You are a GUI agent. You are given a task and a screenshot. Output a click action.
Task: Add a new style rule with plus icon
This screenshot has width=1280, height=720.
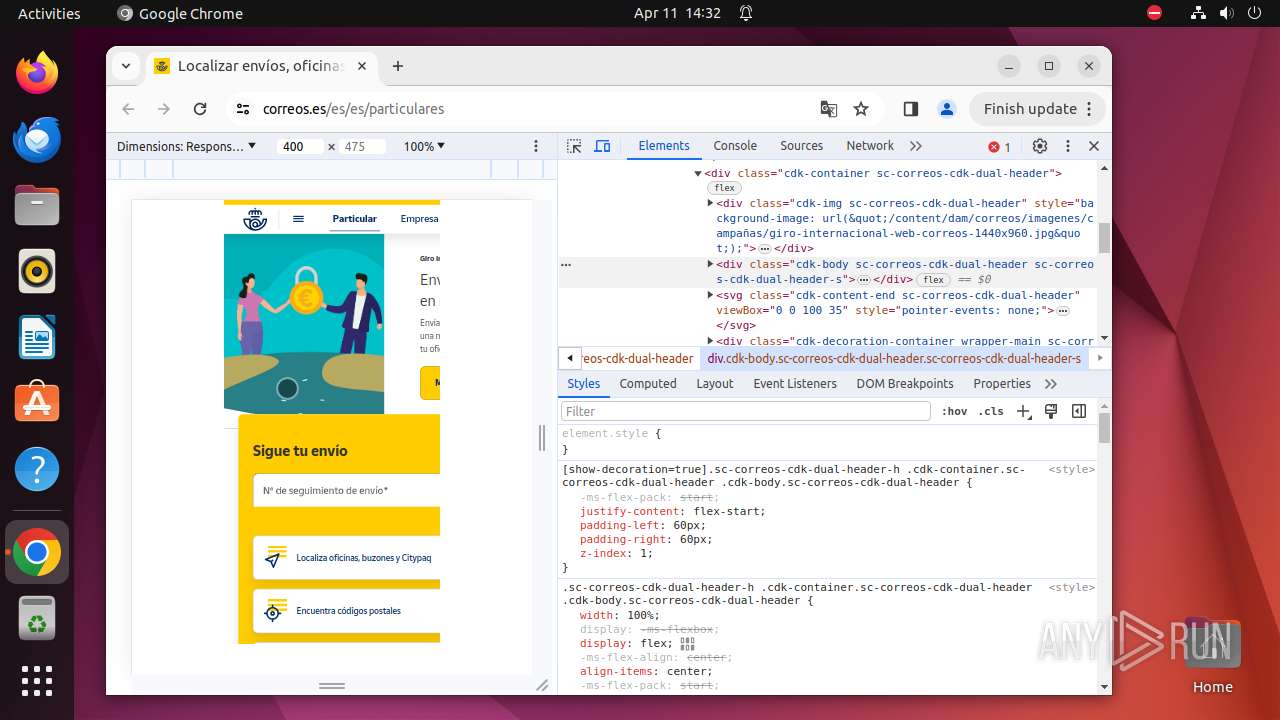pos(1023,411)
